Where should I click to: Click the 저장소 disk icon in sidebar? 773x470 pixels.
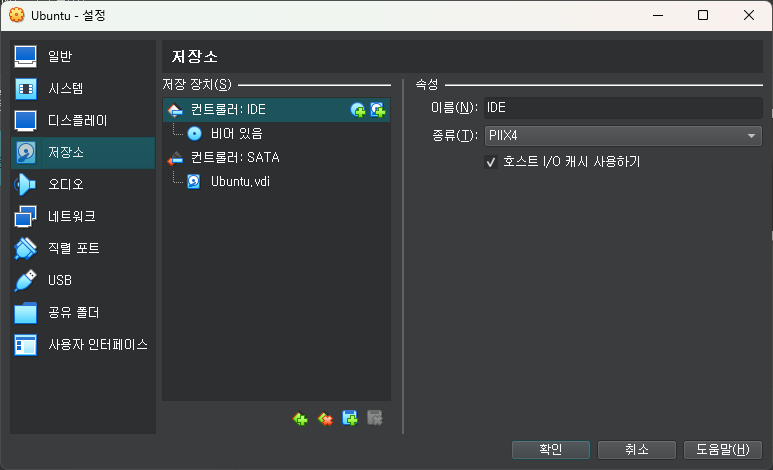[26, 153]
